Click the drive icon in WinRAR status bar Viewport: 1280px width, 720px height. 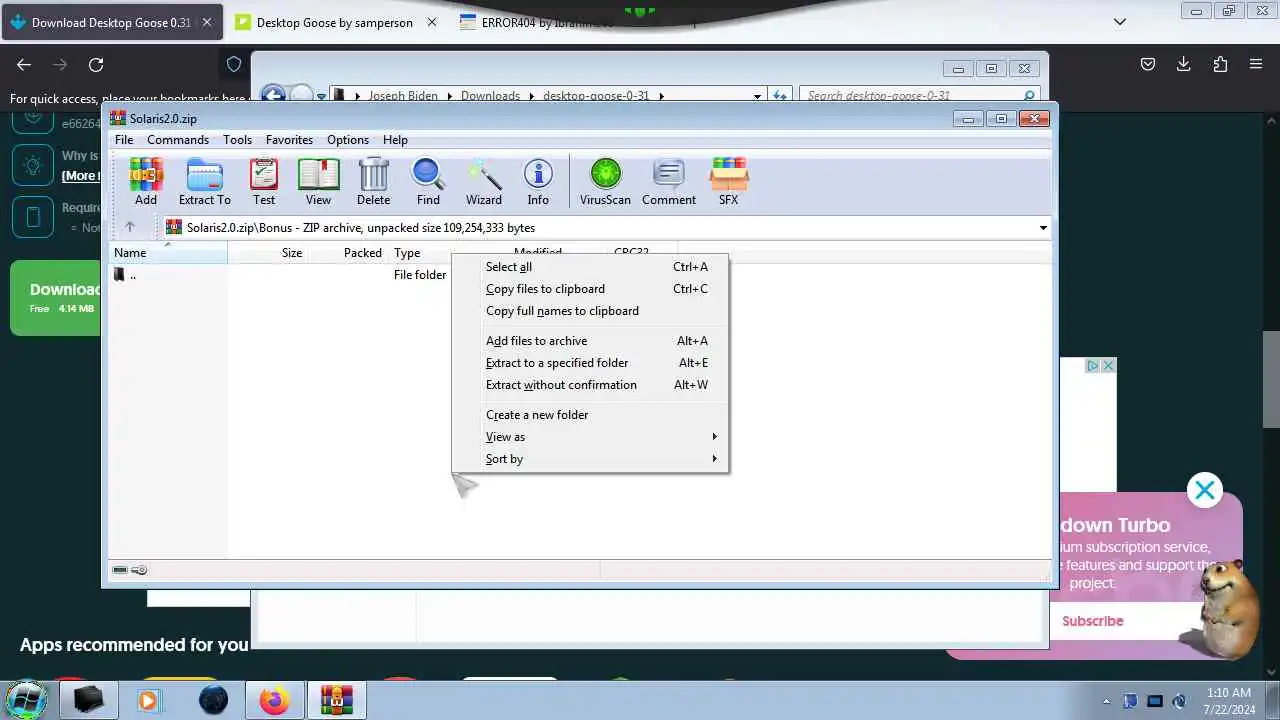point(120,570)
